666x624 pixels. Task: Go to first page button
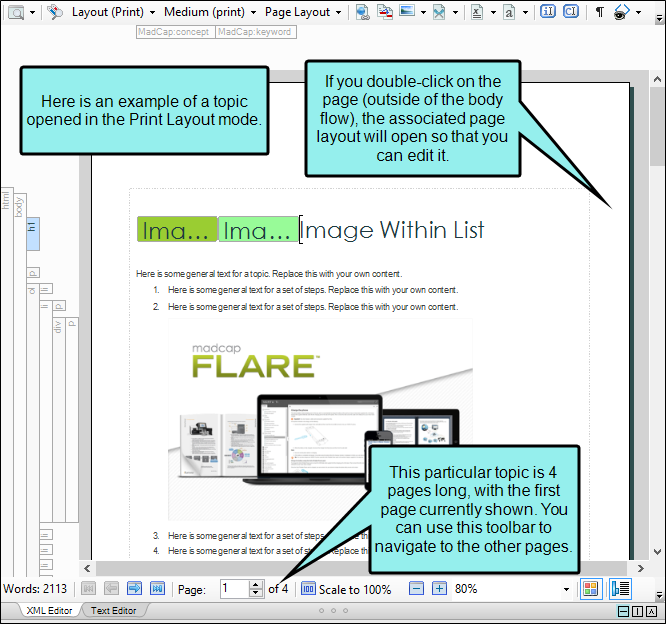click(88, 589)
